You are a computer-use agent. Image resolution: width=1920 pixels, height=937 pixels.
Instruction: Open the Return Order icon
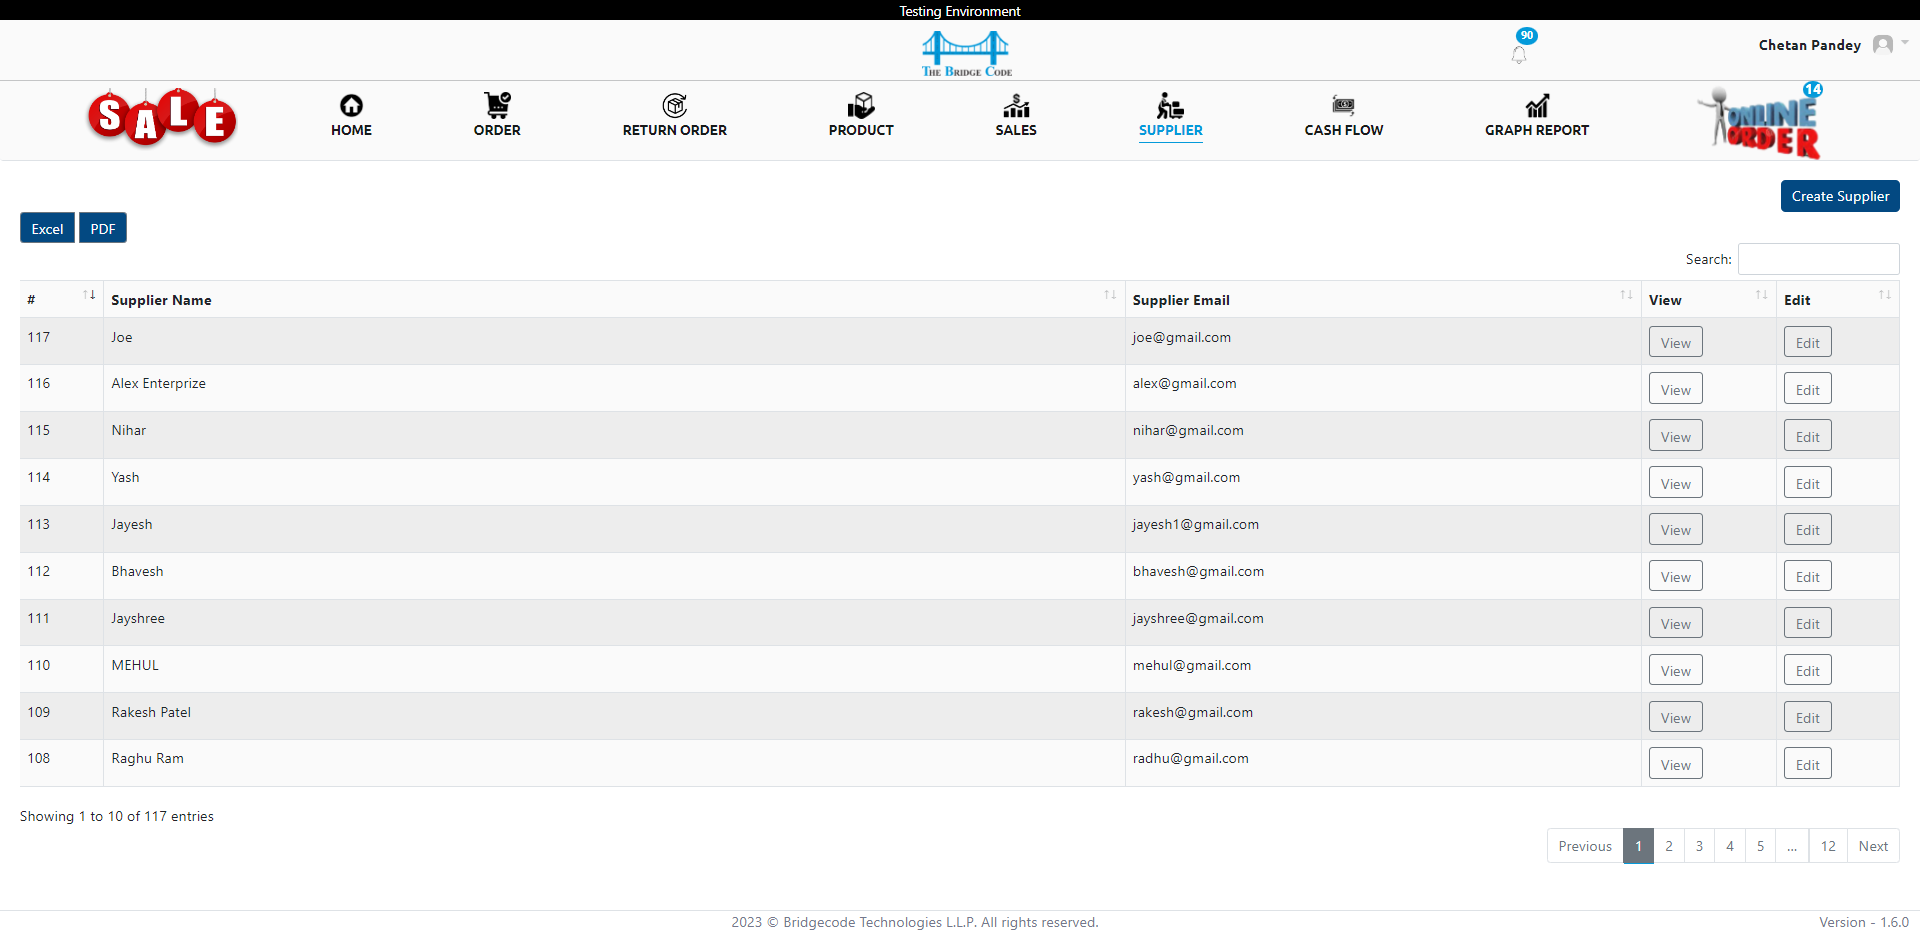pos(675,105)
